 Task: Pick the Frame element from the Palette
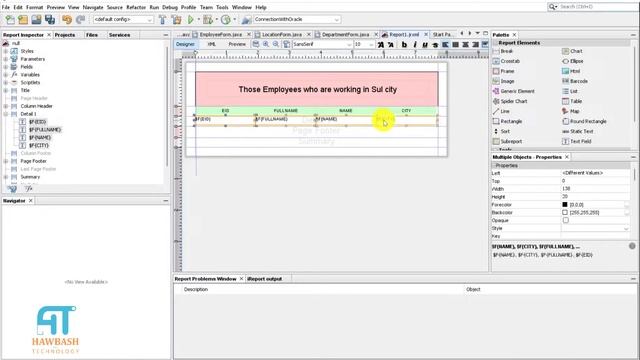(x=503, y=71)
